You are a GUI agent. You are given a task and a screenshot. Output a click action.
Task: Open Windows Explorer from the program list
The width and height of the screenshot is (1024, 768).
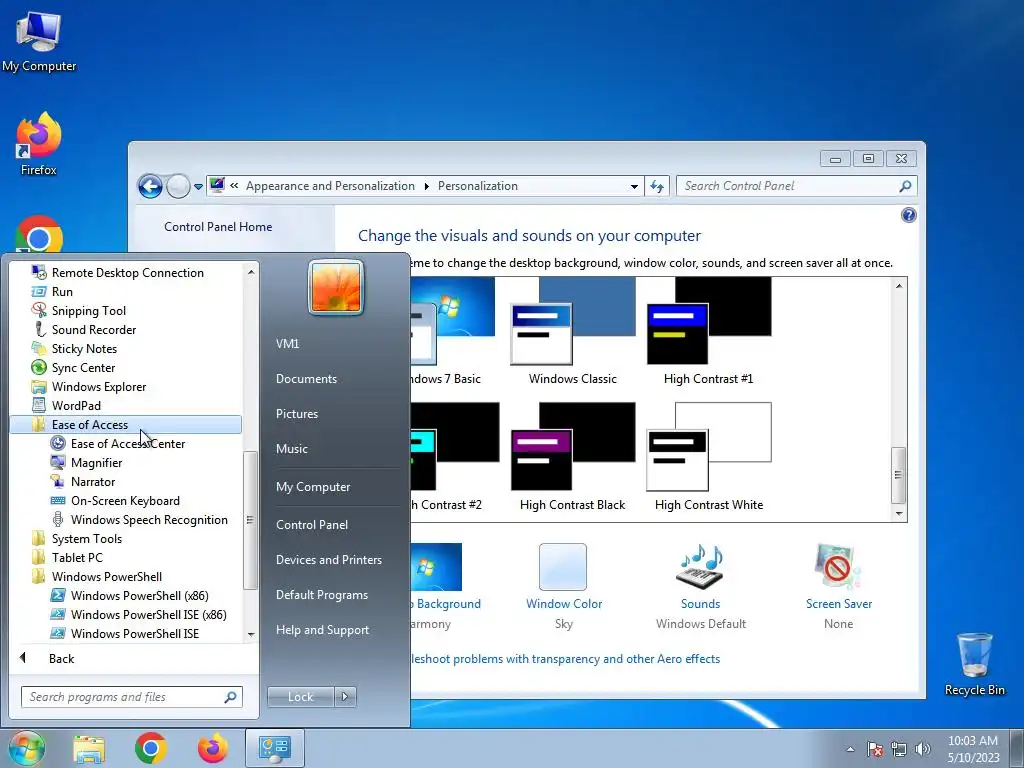(89, 386)
